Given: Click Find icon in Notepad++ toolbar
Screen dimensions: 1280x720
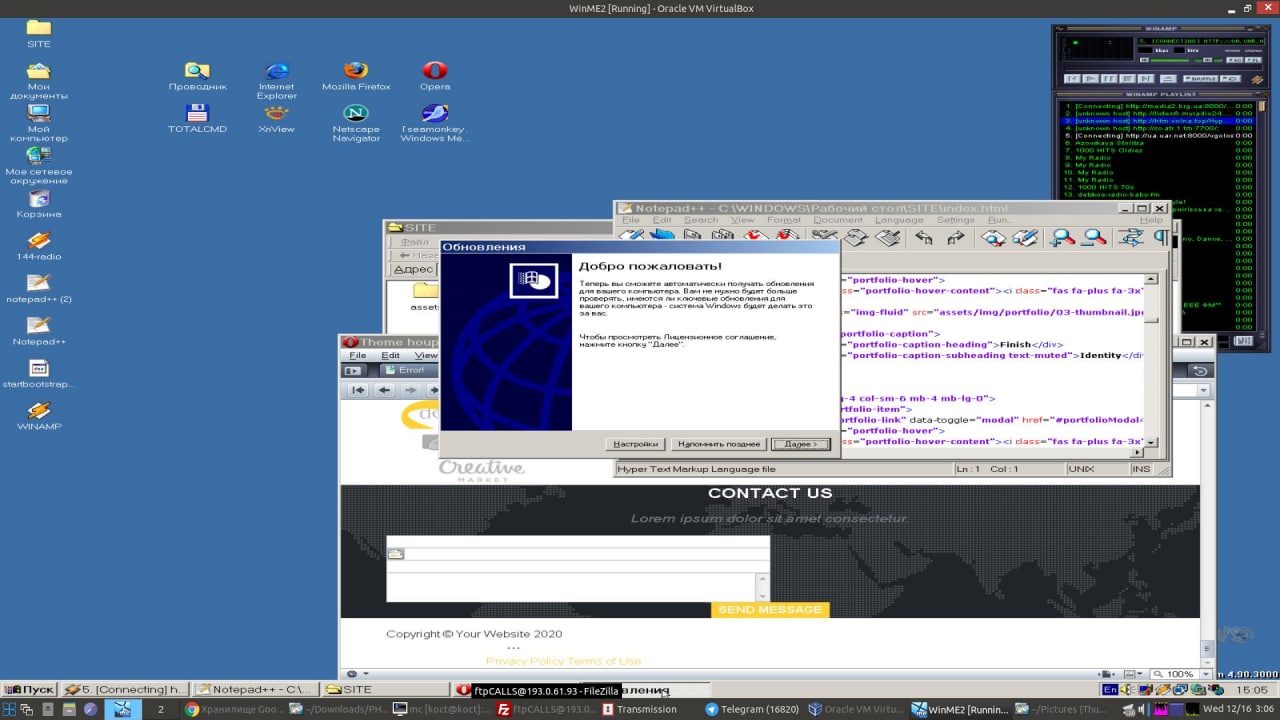Looking at the screenshot, I should 993,238.
